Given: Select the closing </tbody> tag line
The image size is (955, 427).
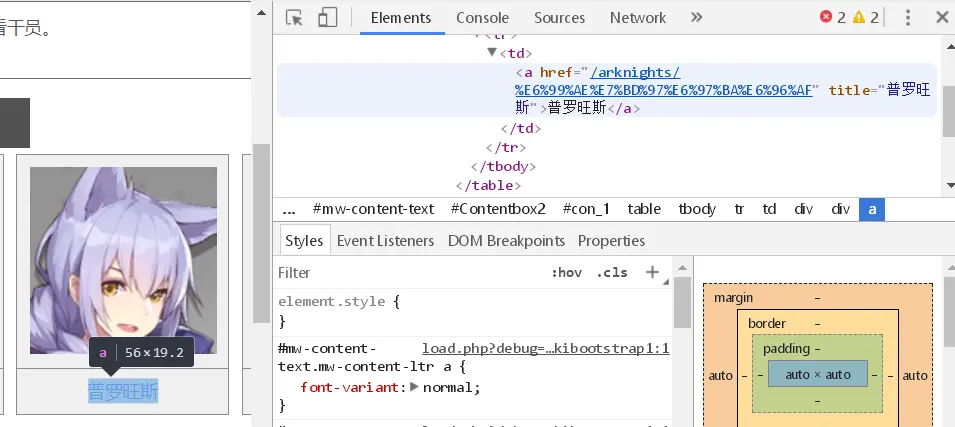Looking at the screenshot, I should tap(503, 166).
